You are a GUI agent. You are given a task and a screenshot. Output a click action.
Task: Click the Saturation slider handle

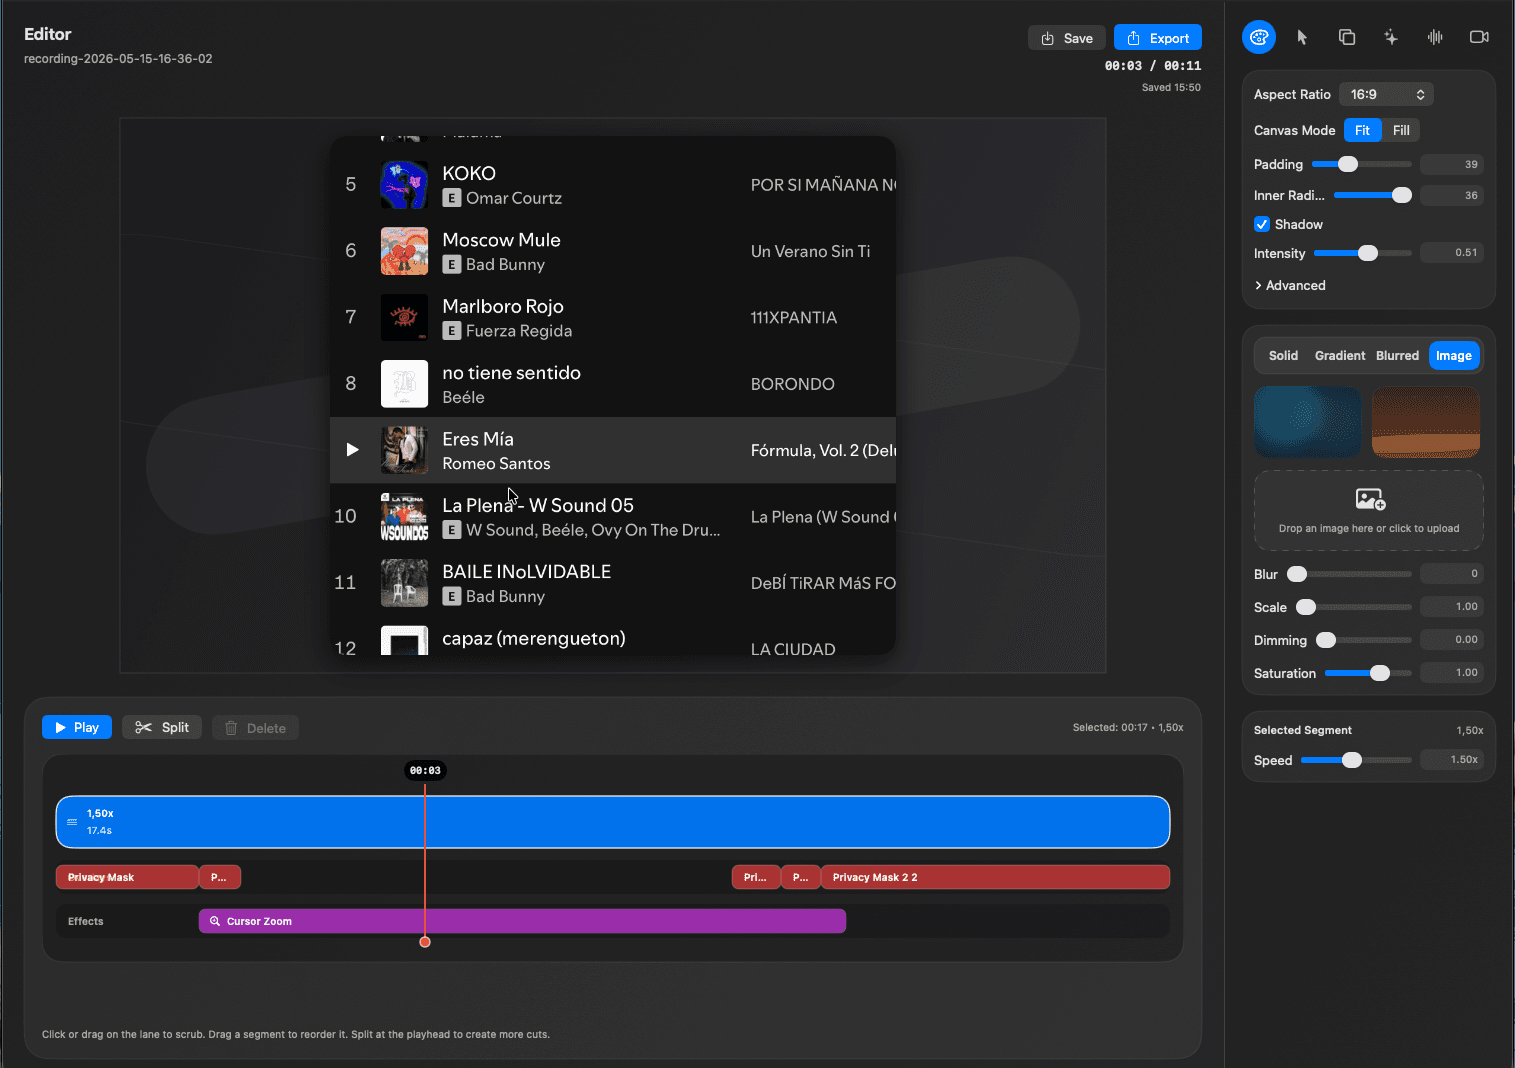pos(1380,673)
